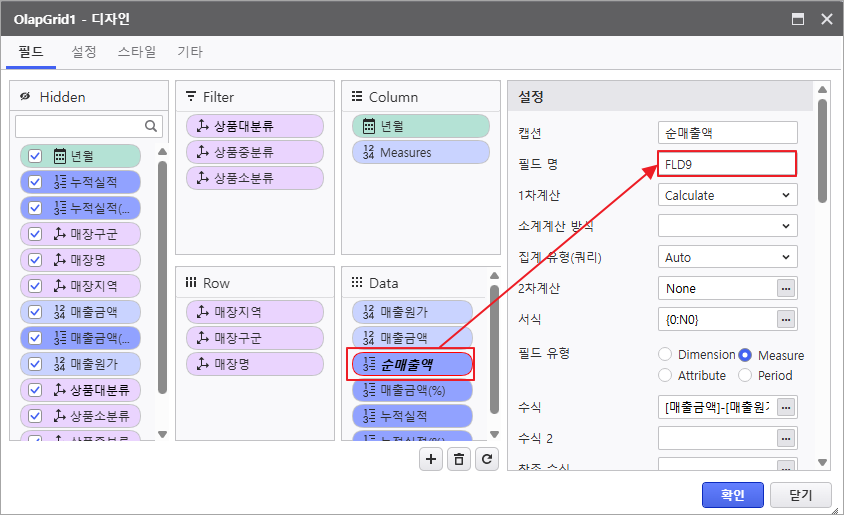The width and height of the screenshot is (844, 515).
Task: Select the Dimension radio button
Action: click(x=665, y=355)
